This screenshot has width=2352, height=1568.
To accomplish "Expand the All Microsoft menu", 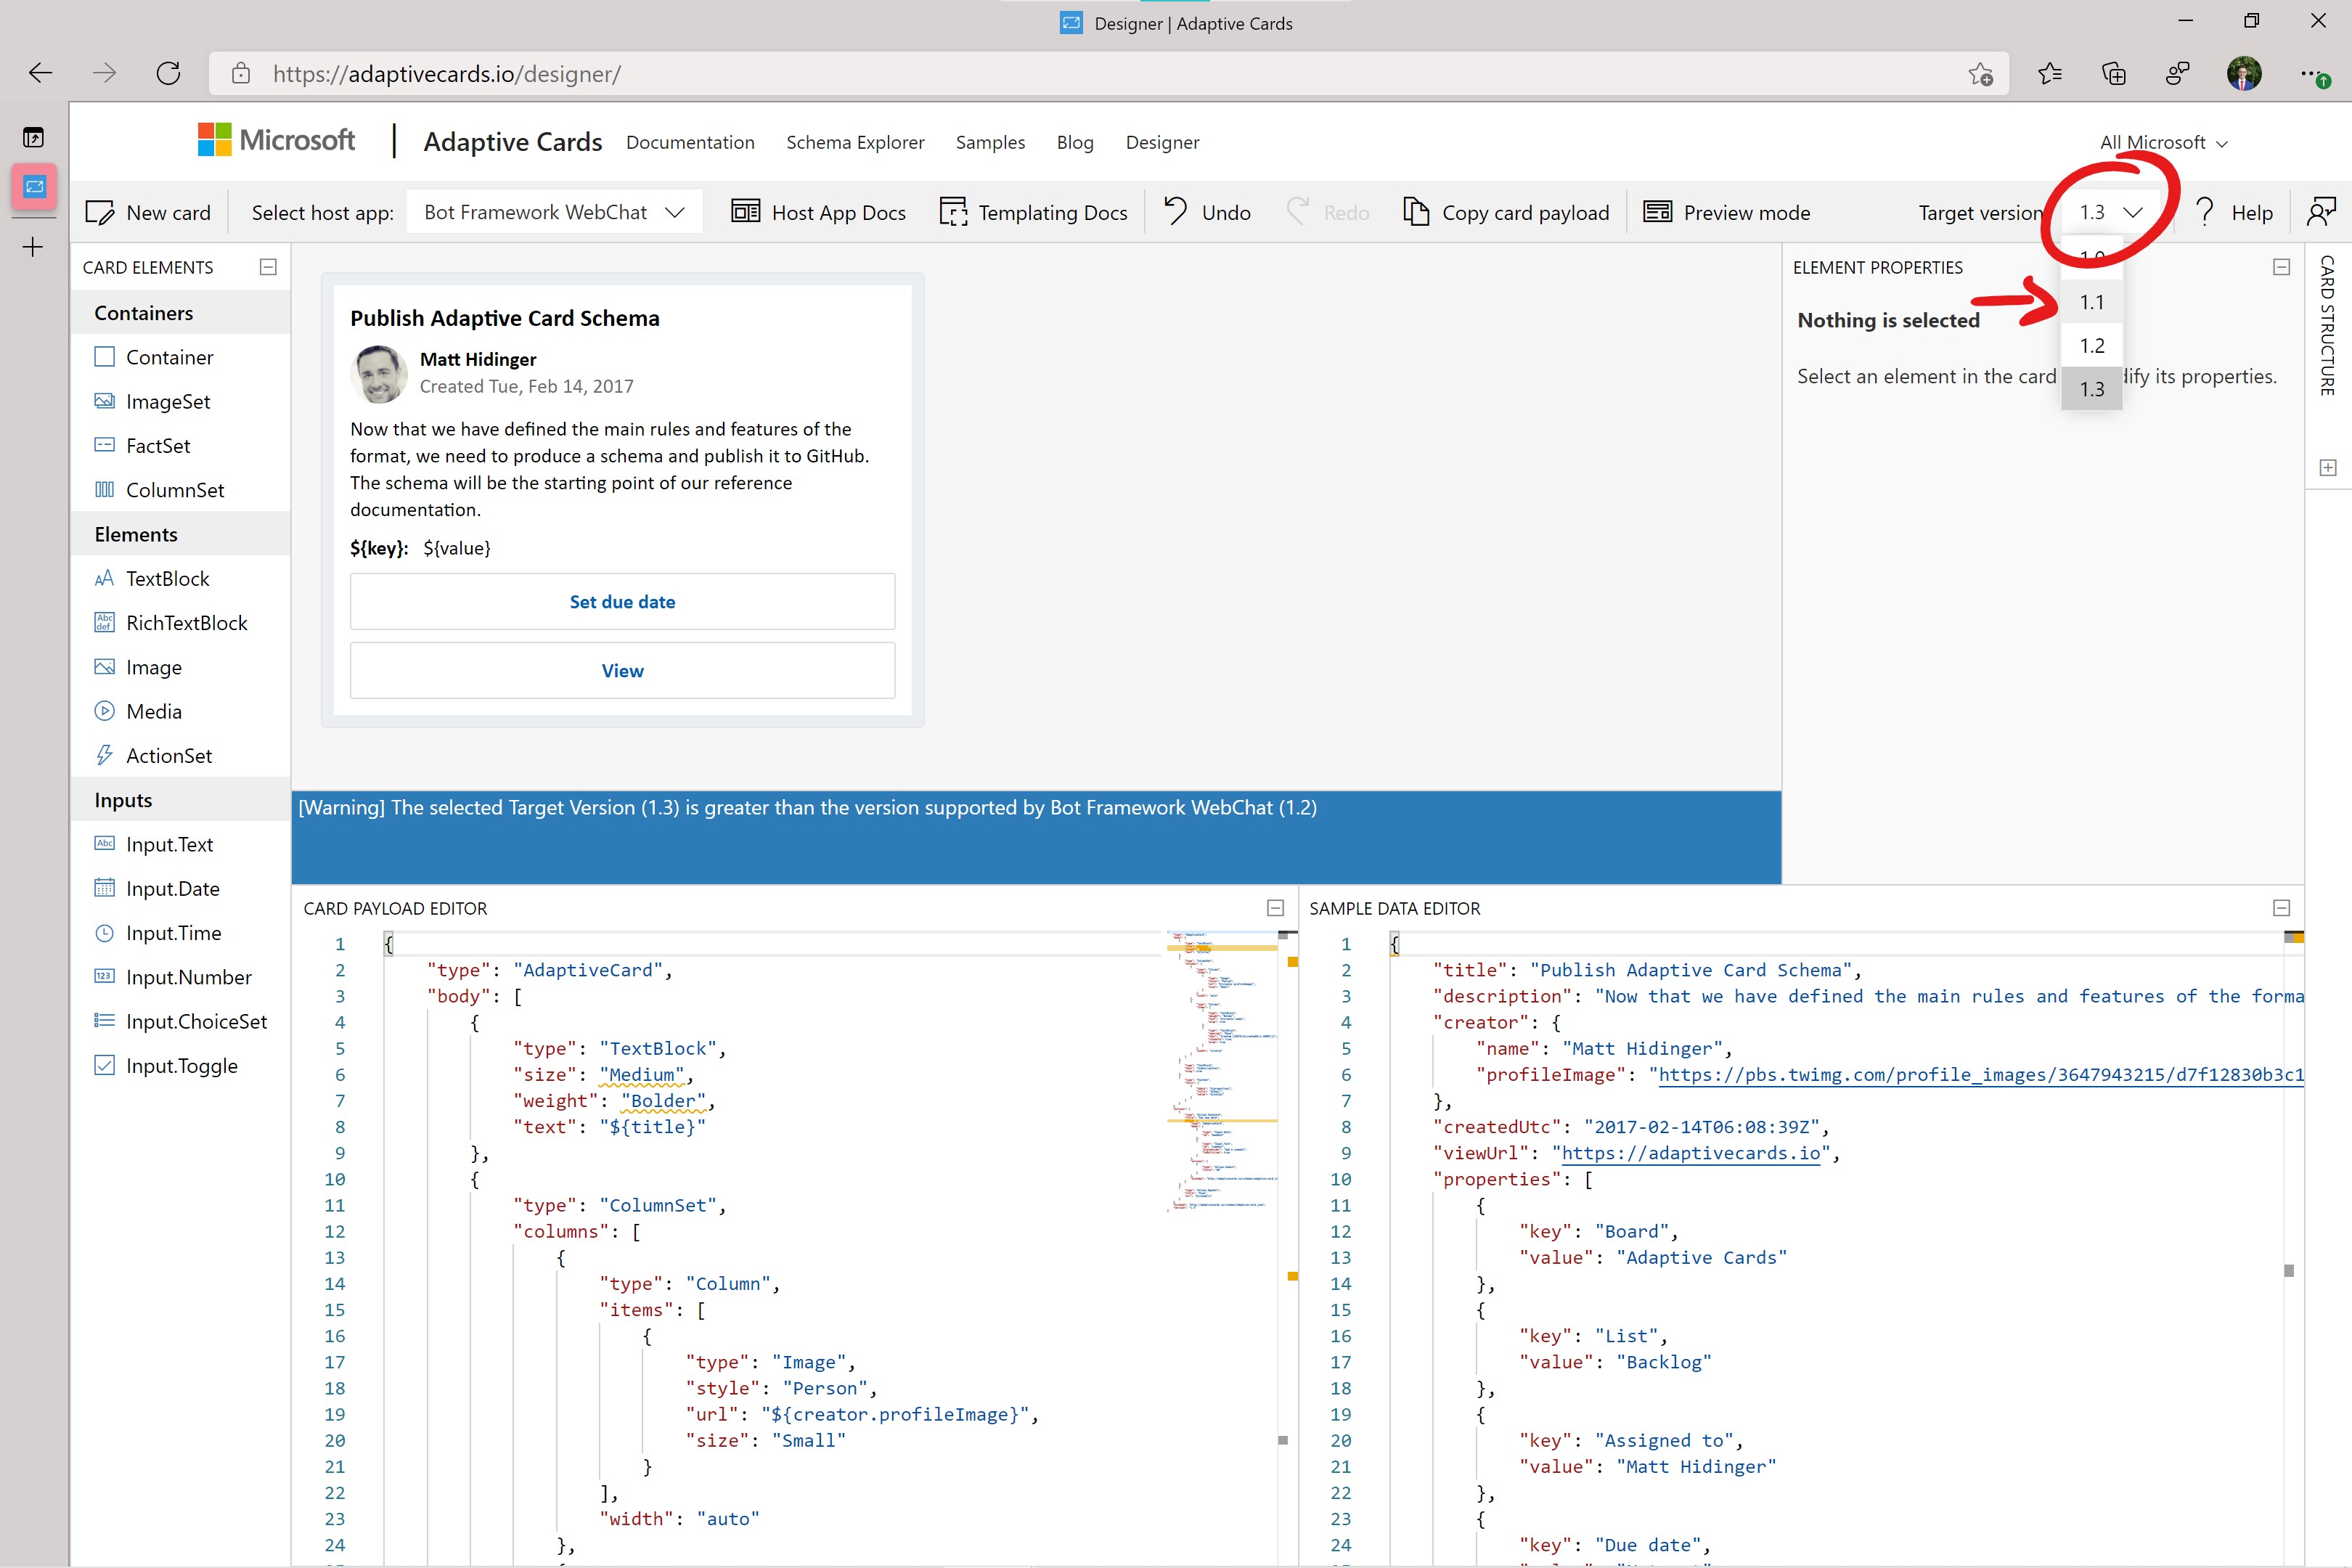I will (x=2163, y=143).
